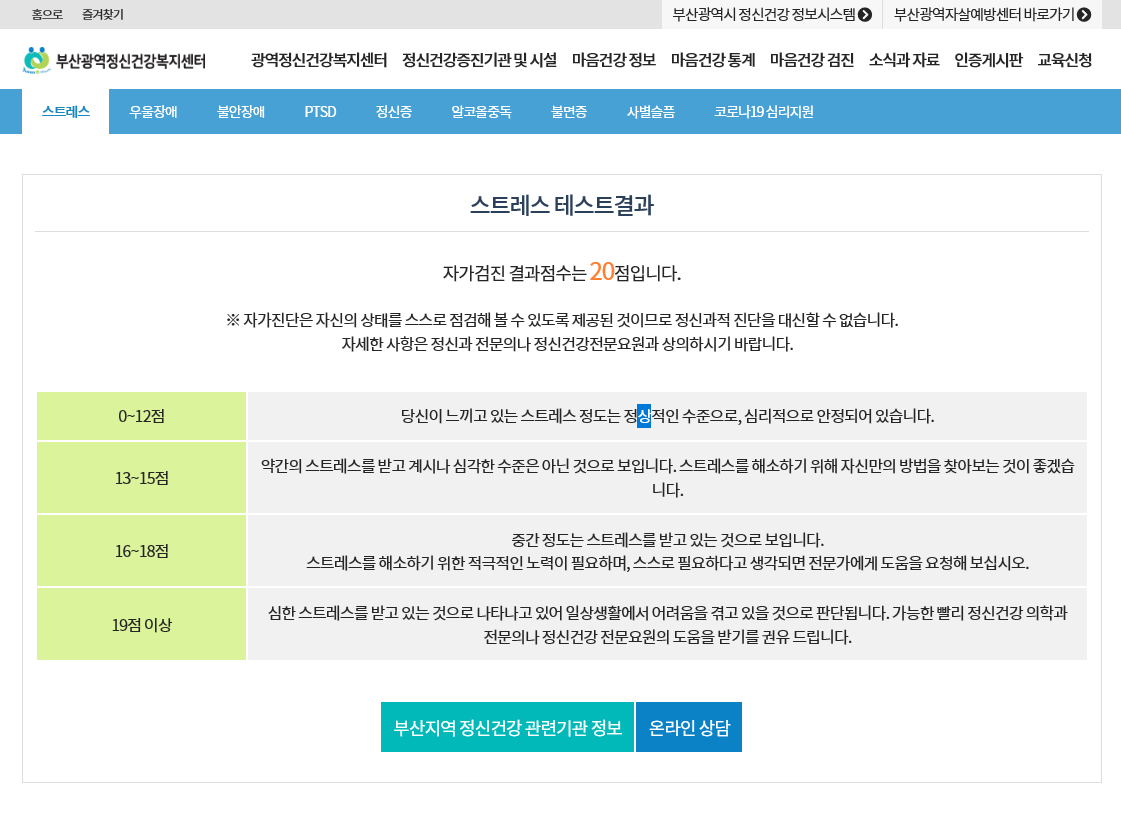The image size is (1121, 819).
Task: Expand the 마음건강 정보 menu
Action: pos(613,60)
